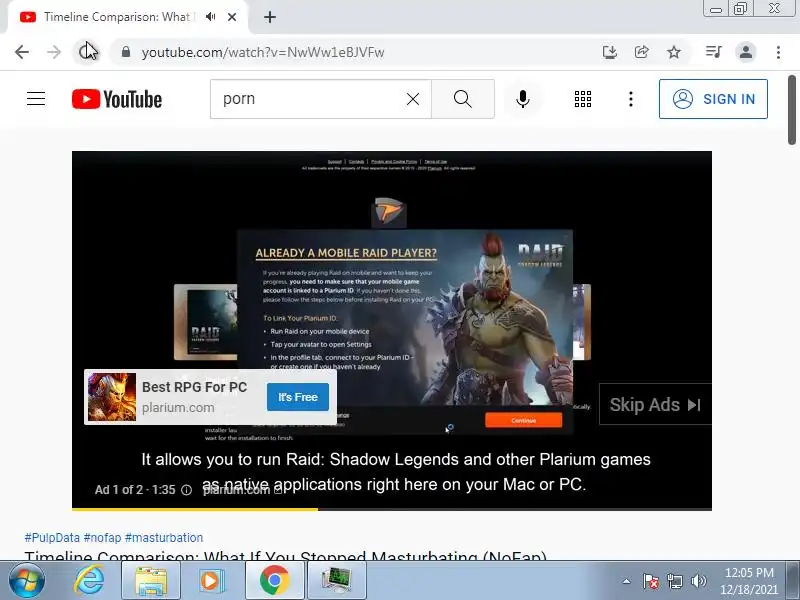Click the magnifier search button
Screen dimensions: 800x600
(x=463, y=99)
